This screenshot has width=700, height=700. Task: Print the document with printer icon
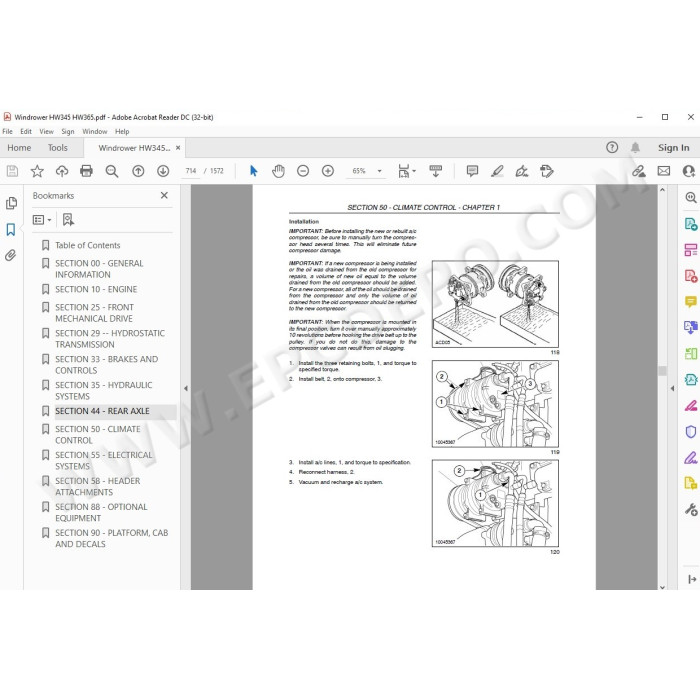(86, 171)
